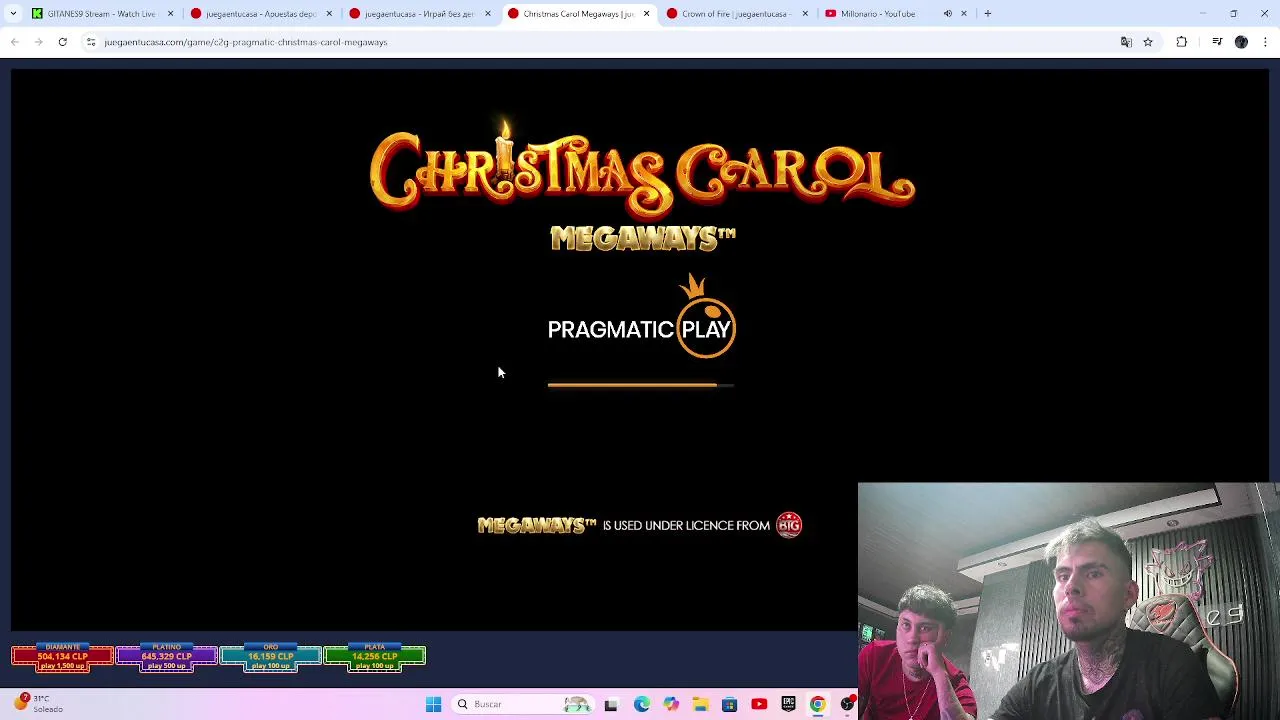1280x720 pixels.
Task: Launch Microsoft Edge from the taskbar
Action: pos(641,704)
